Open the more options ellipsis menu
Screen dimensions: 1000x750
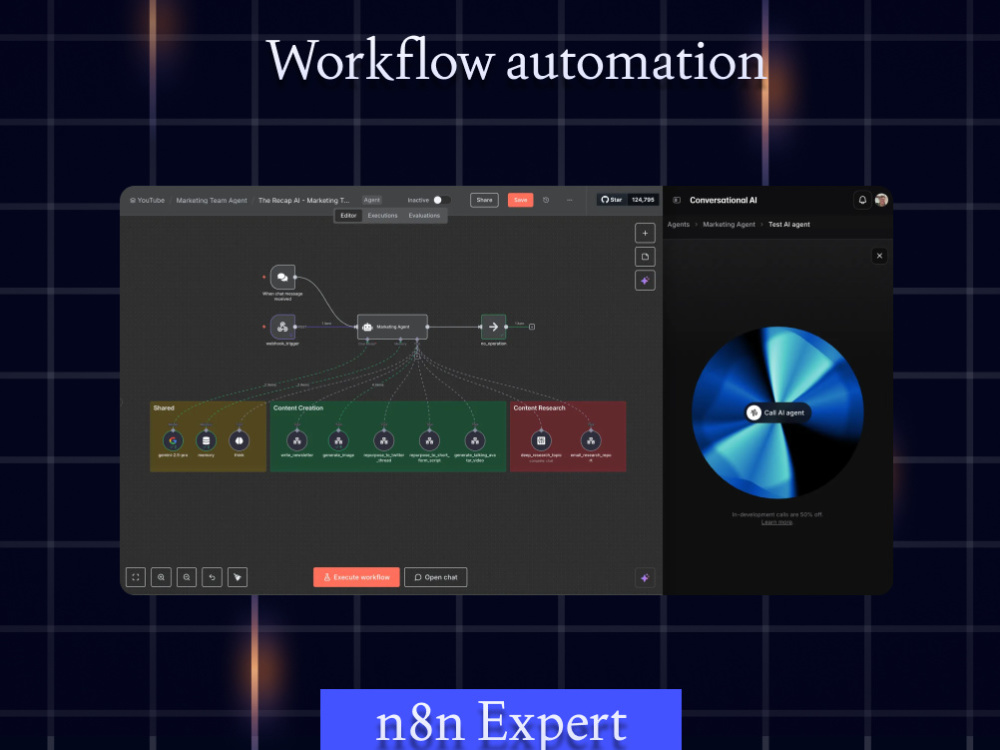coord(570,200)
